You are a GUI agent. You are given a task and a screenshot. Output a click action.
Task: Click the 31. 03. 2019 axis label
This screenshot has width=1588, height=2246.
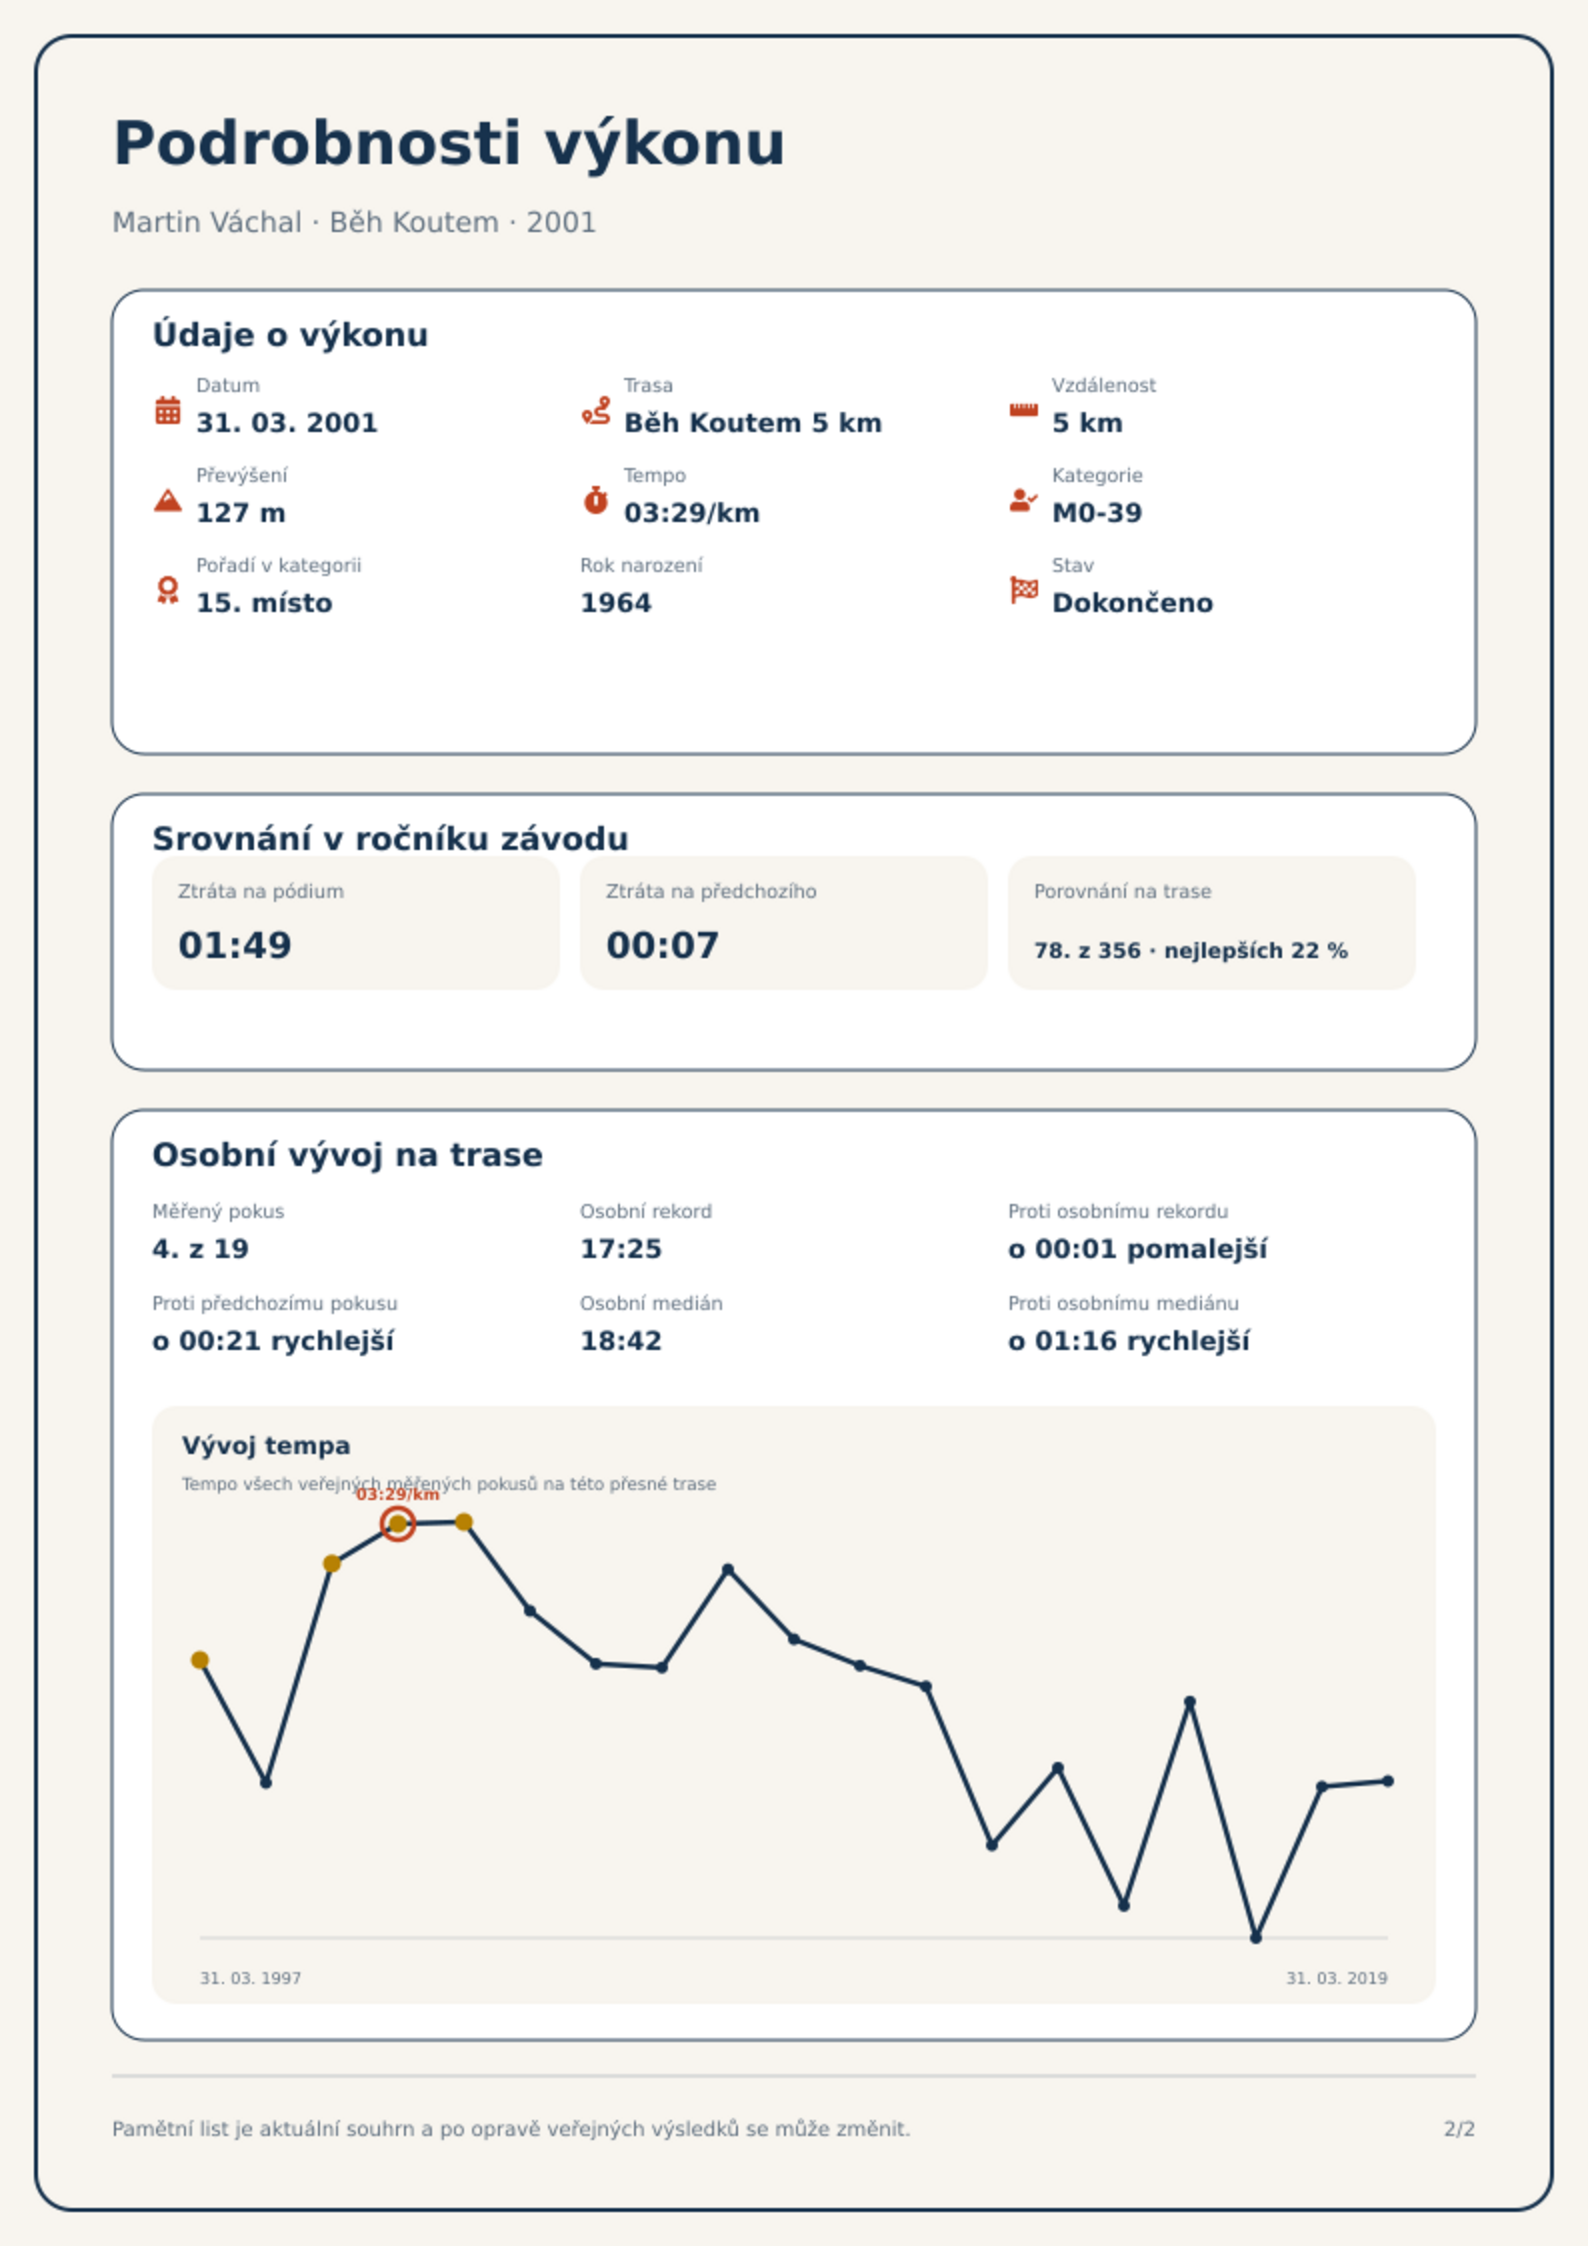pyautogui.click(x=1337, y=1978)
